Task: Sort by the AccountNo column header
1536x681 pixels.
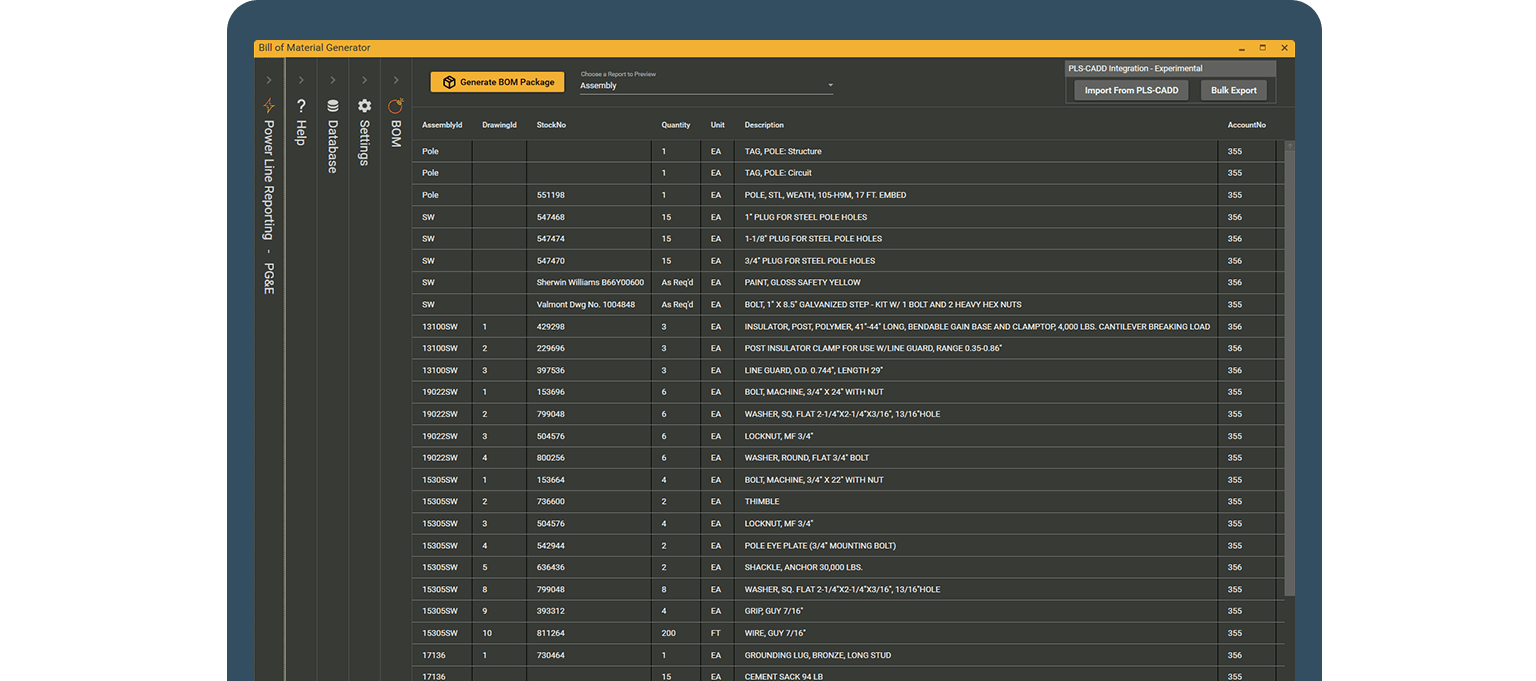Action: [1247, 125]
